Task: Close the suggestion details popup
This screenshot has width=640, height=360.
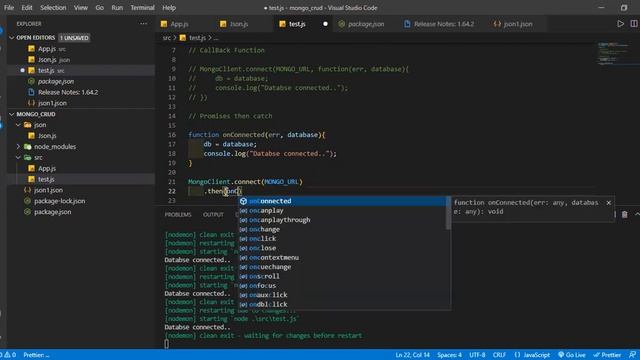Action: [x=609, y=202]
